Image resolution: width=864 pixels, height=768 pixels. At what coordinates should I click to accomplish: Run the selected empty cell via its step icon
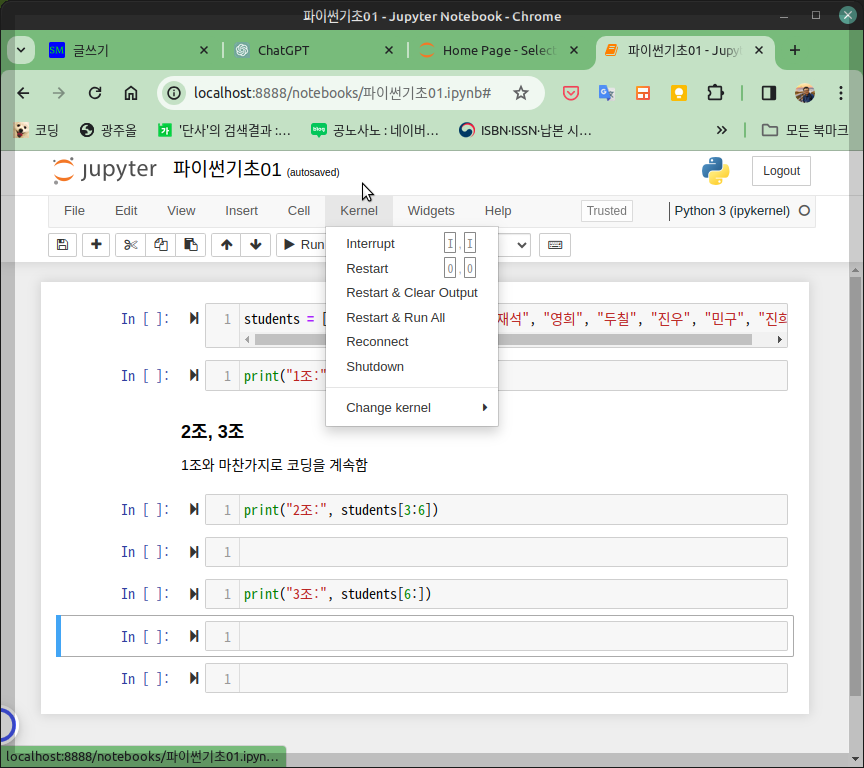(x=194, y=636)
